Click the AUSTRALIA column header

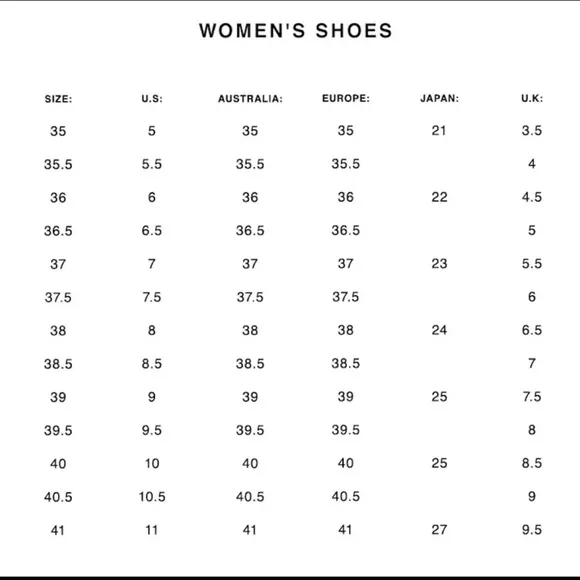[x=250, y=99]
